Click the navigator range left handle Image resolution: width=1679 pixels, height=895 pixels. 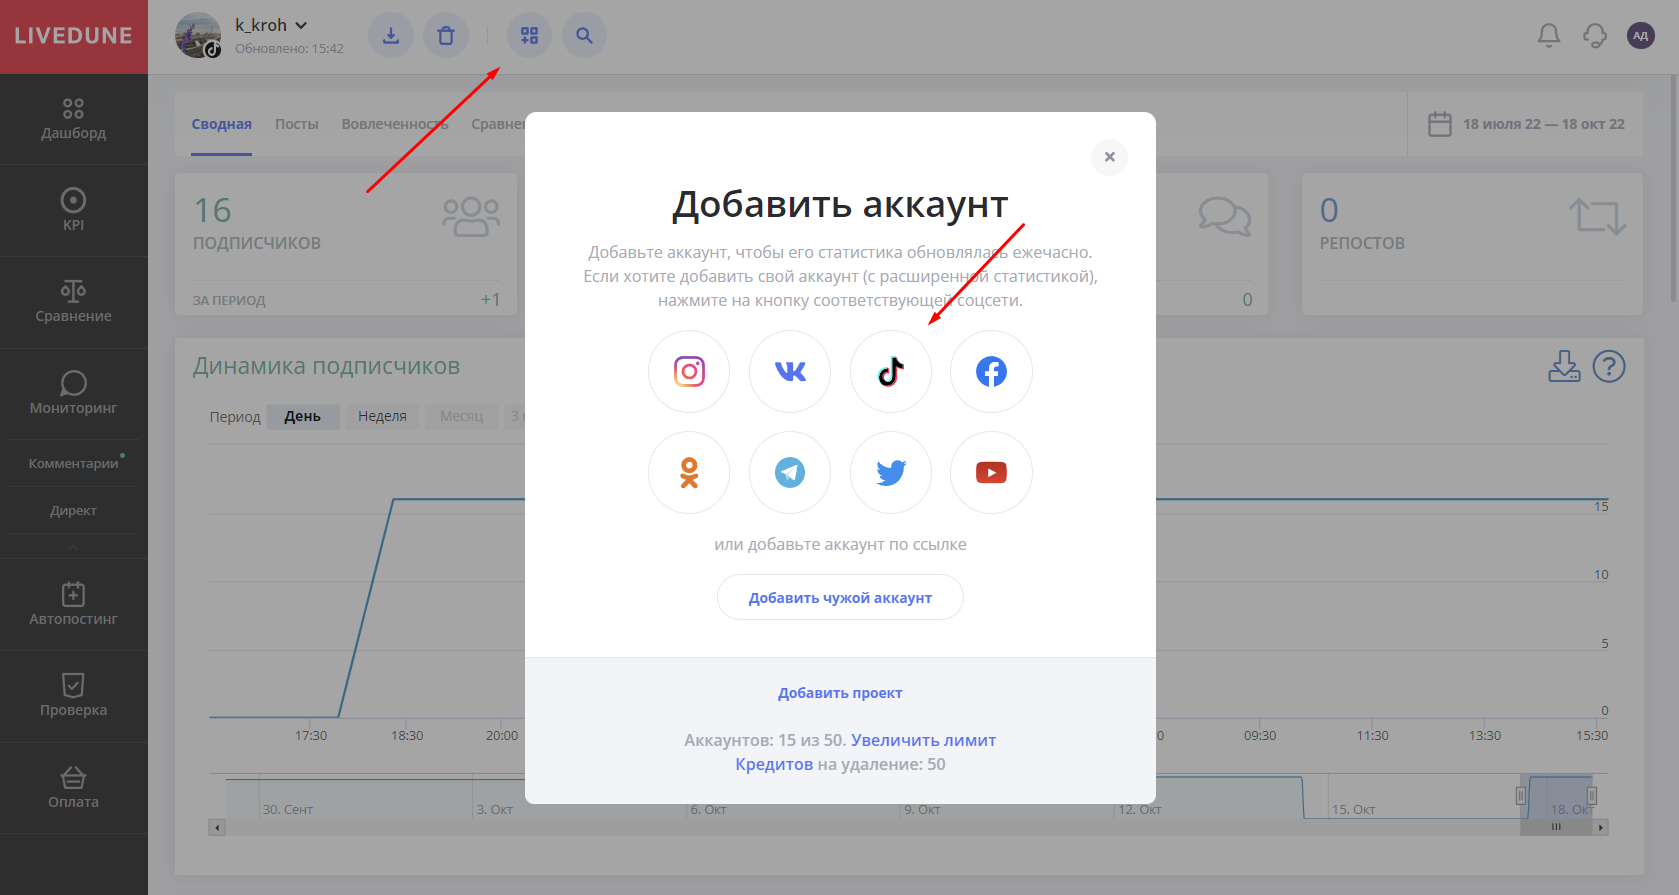pos(1521,796)
